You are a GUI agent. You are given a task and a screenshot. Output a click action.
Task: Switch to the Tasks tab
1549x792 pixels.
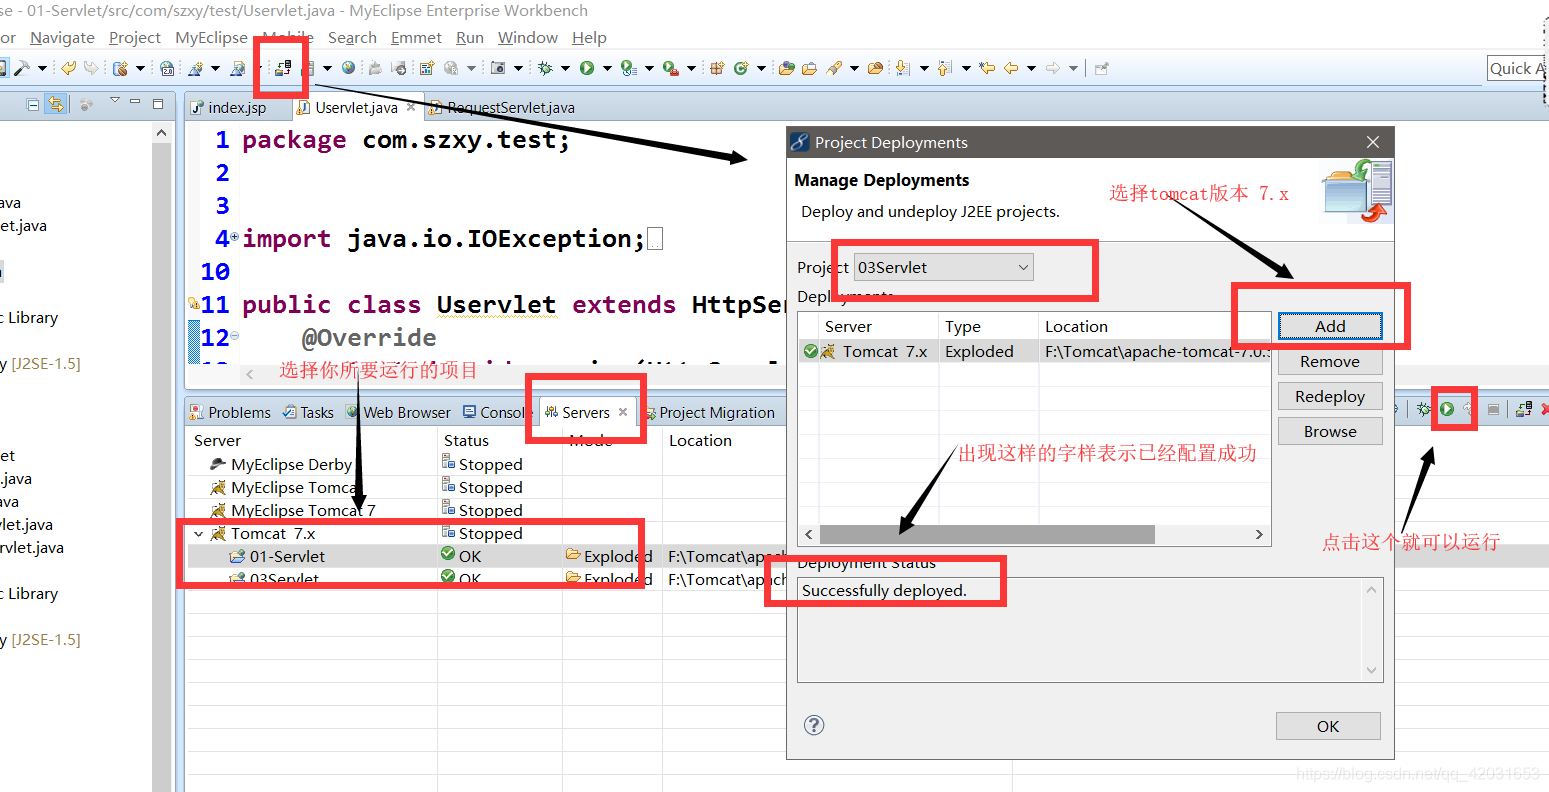309,412
